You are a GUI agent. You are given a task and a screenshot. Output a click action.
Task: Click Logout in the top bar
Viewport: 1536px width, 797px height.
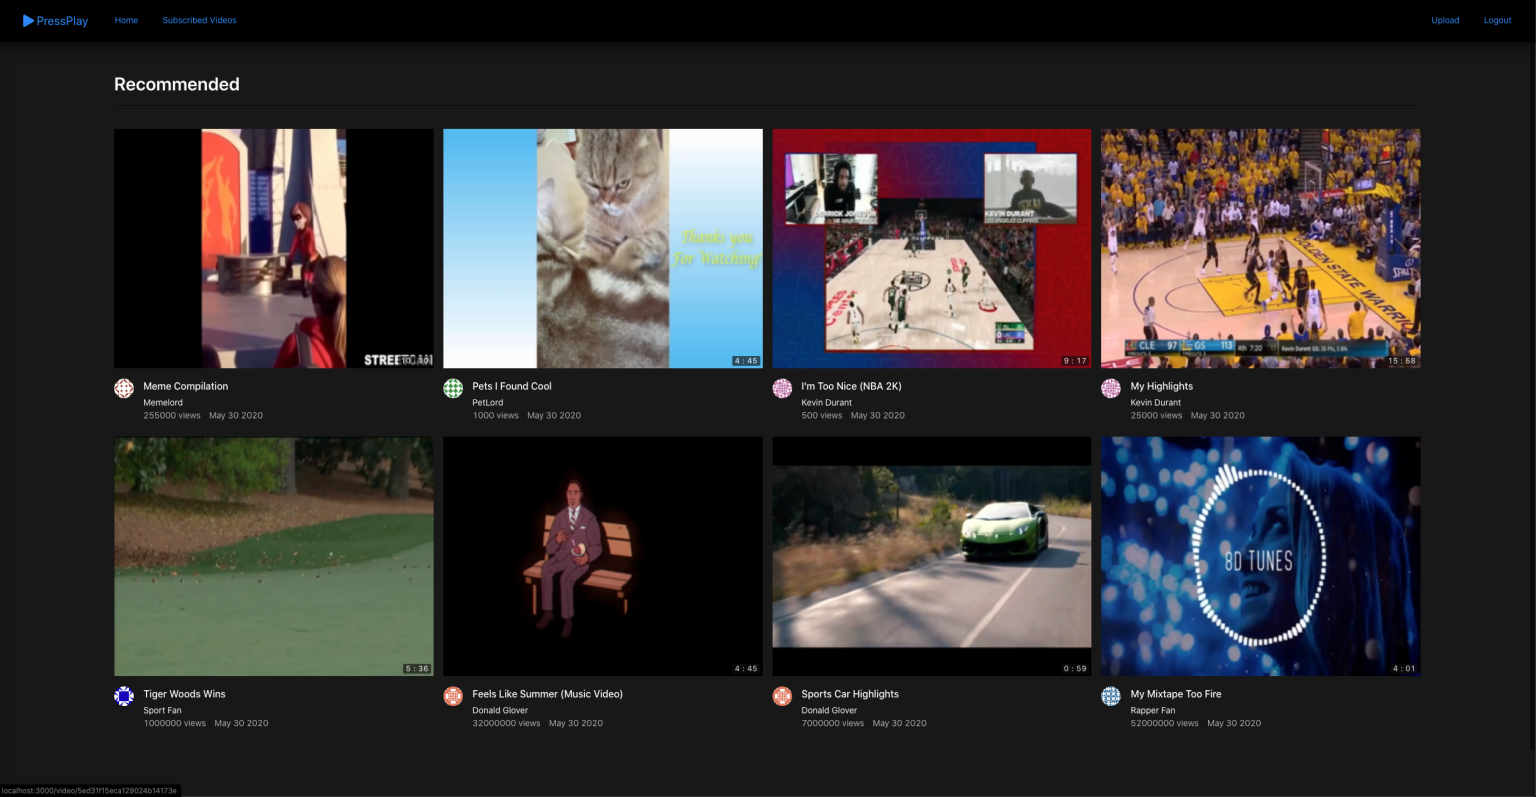point(1497,20)
